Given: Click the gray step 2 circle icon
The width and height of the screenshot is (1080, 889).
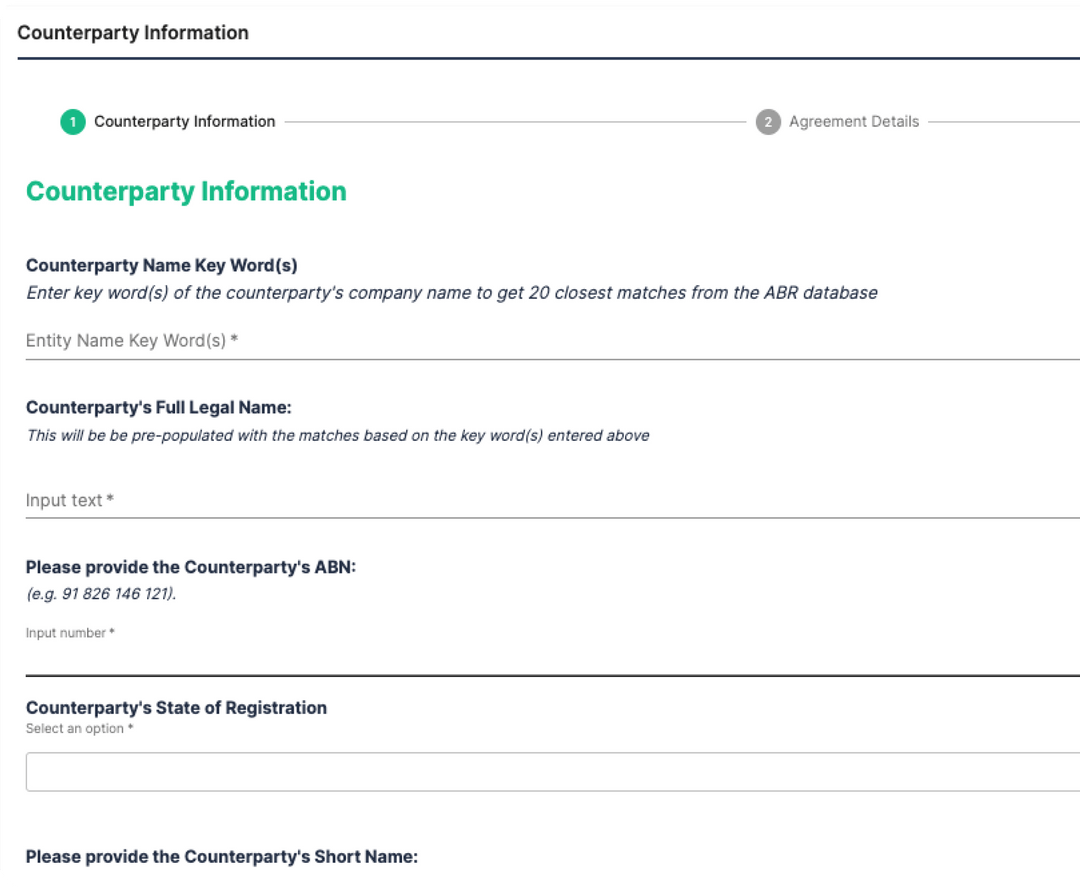Looking at the screenshot, I should pos(768,122).
